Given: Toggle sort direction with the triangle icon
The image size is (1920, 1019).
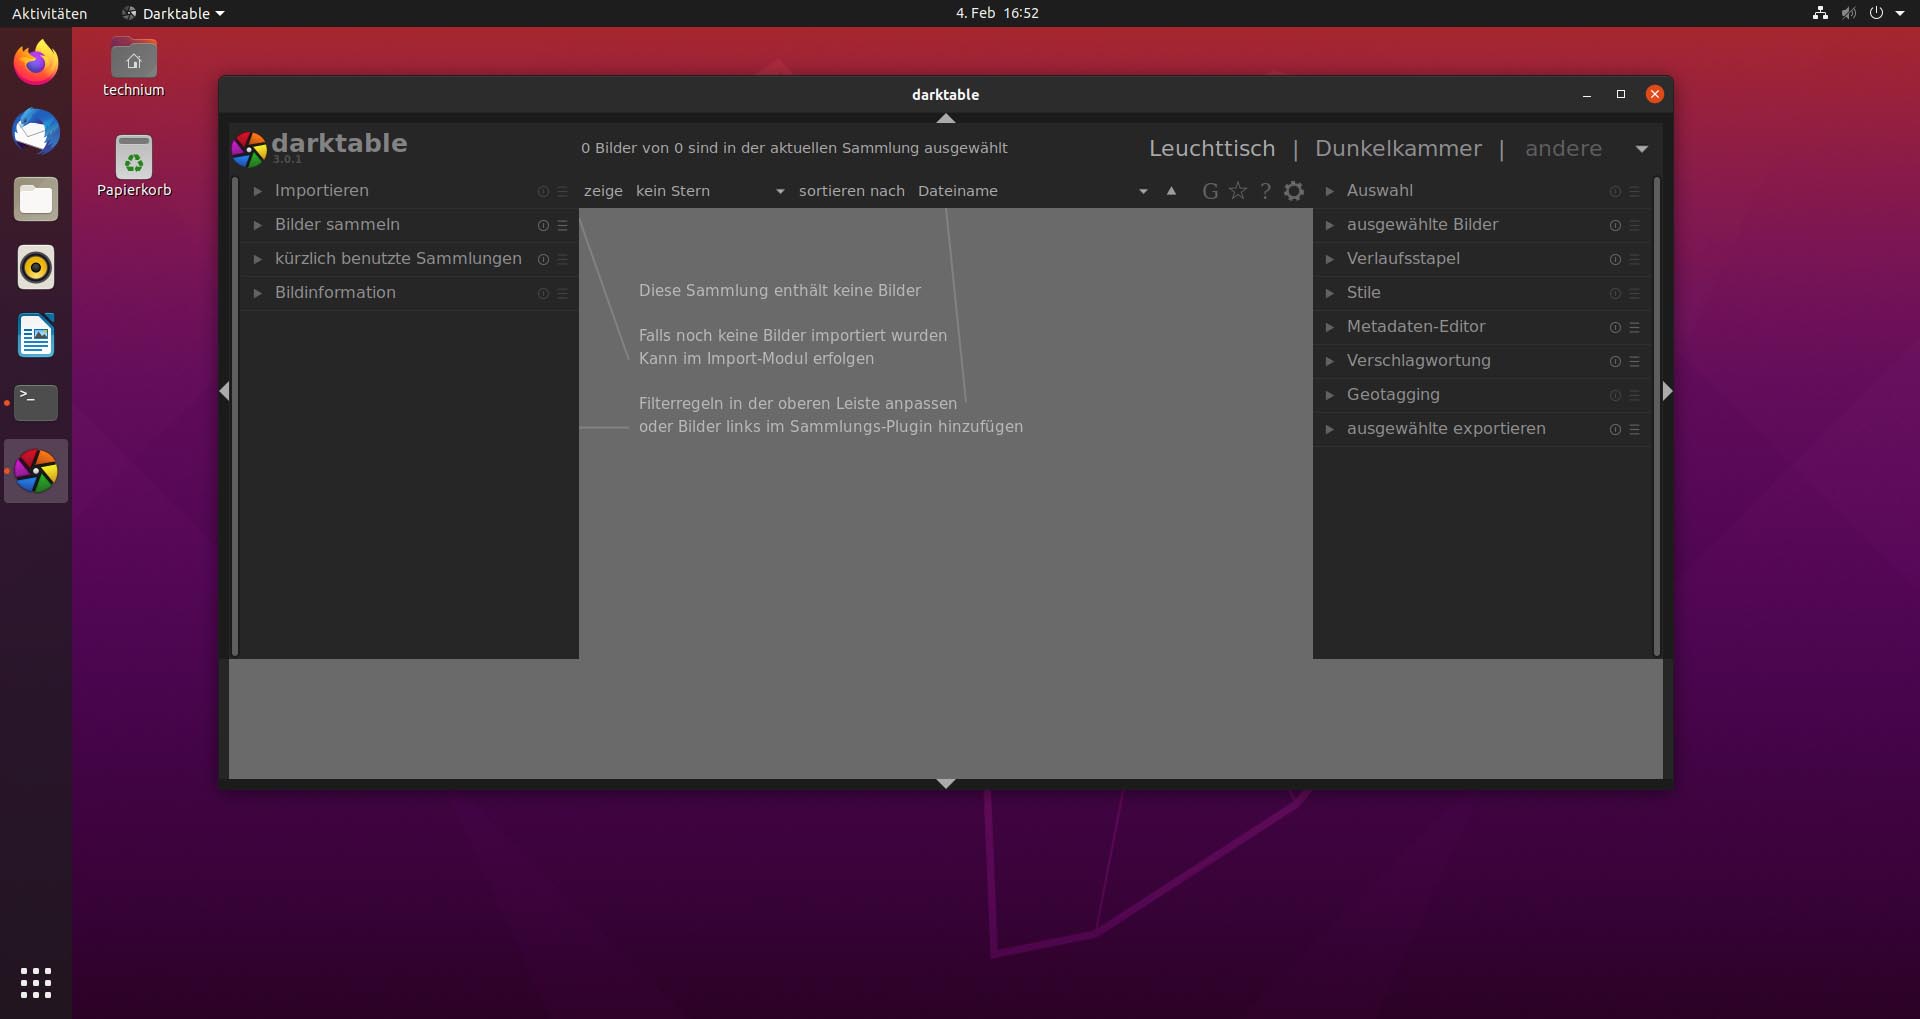Looking at the screenshot, I should point(1172,191).
